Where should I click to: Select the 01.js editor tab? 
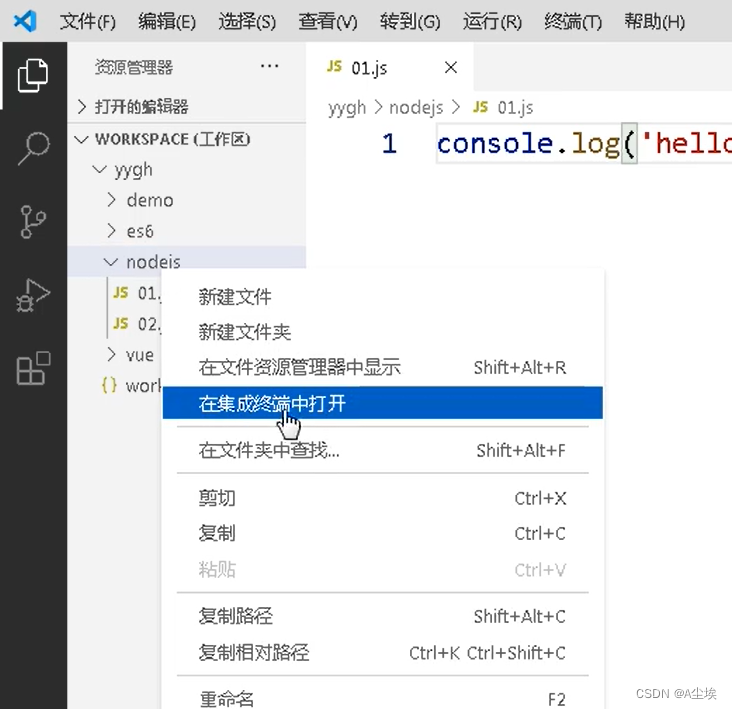tap(390, 67)
